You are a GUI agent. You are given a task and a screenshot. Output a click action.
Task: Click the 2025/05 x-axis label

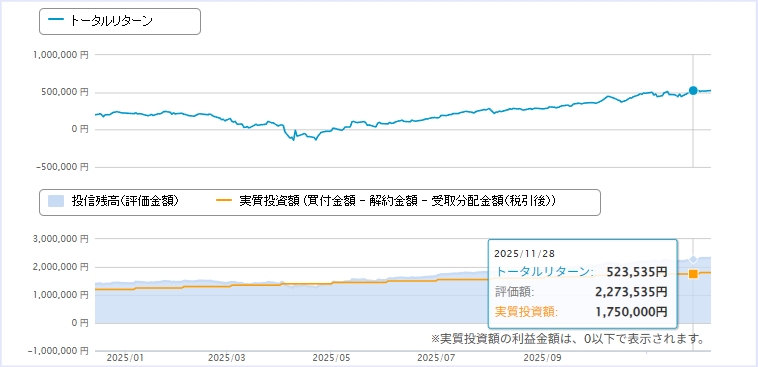[331, 359]
